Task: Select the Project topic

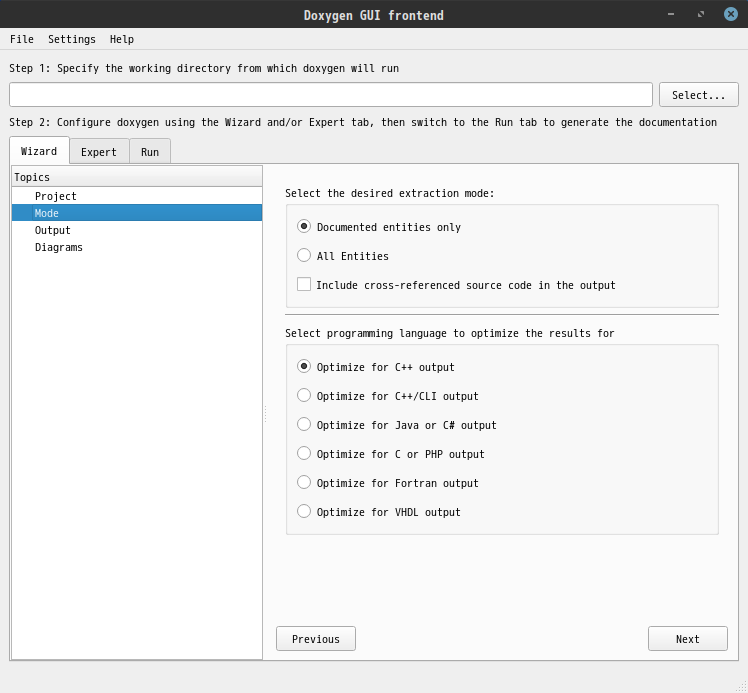Action: click(137, 196)
